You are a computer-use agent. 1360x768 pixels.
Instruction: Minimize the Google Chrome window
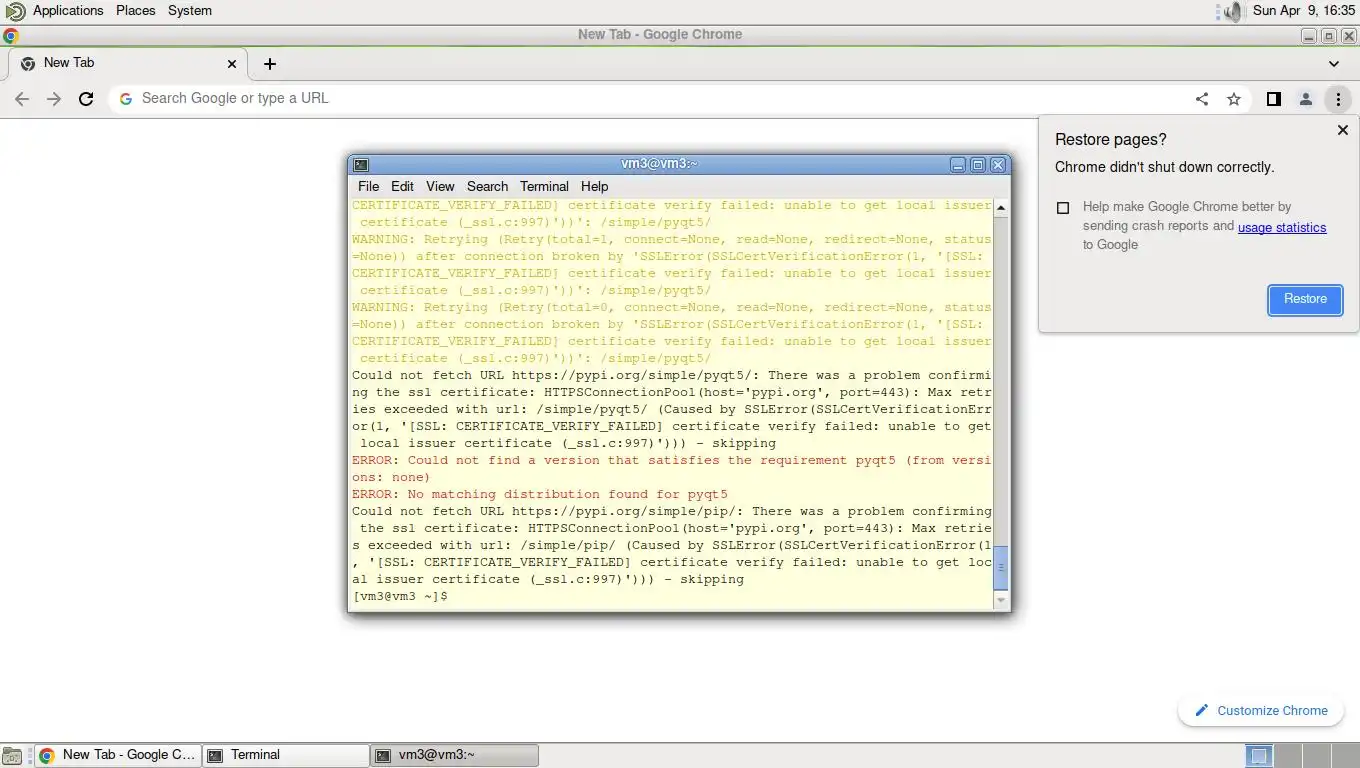(x=1309, y=36)
